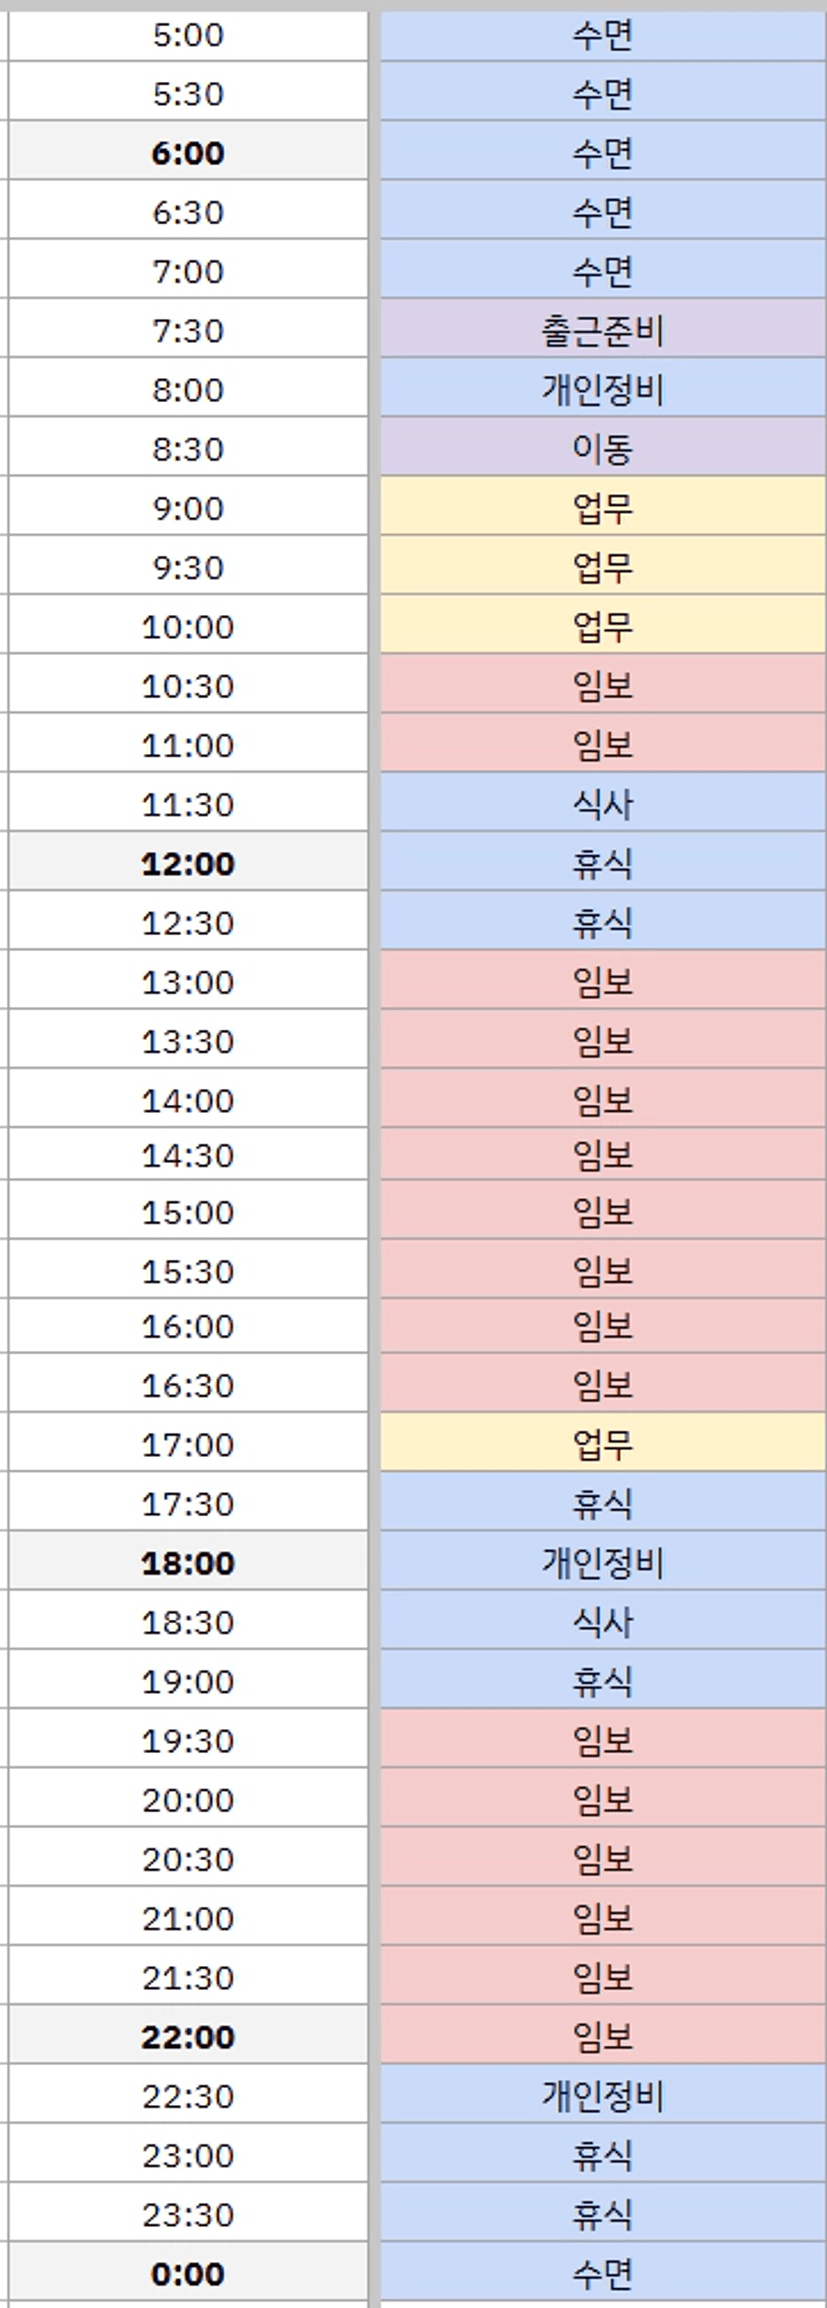Select the 식사 cell at 18:30
The image size is (827, 2308).
[x=602, y=1621]
